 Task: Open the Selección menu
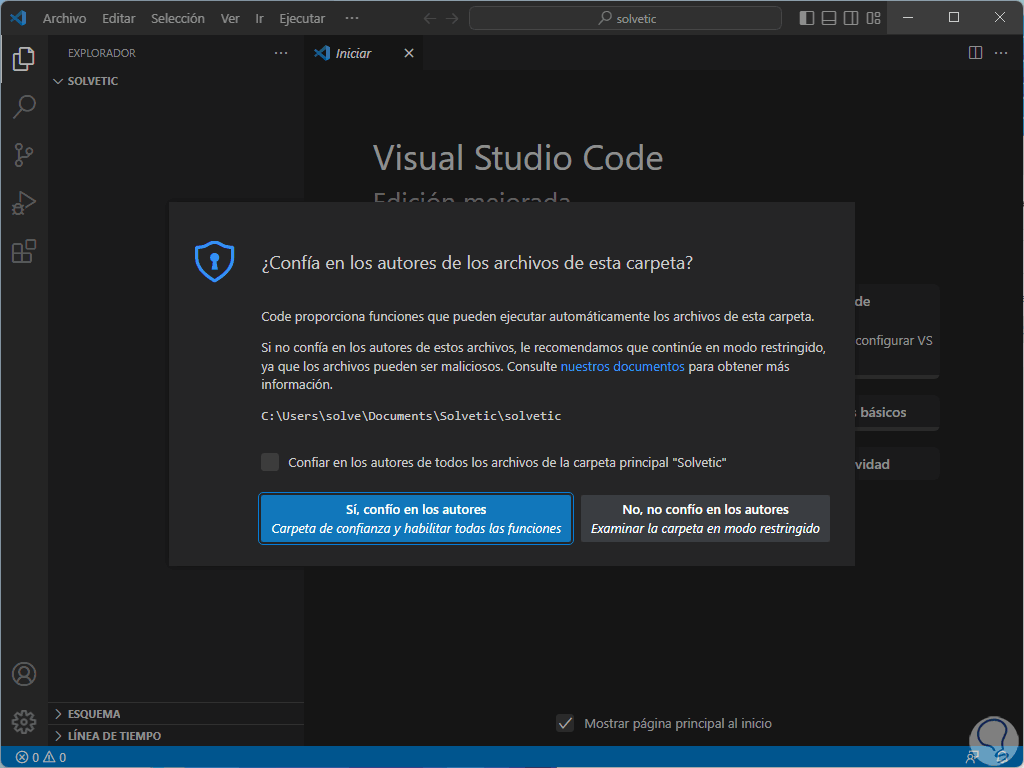[178, 18]
